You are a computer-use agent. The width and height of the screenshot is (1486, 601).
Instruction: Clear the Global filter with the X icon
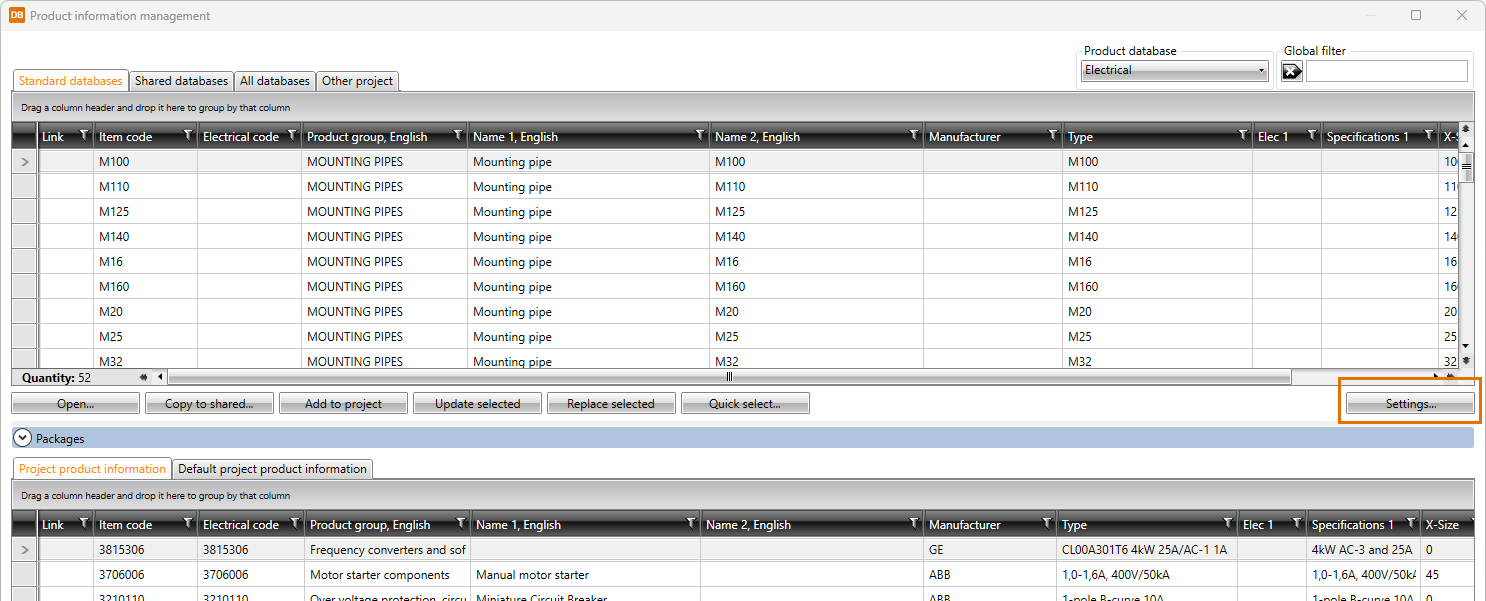[x=1292, y=71]
